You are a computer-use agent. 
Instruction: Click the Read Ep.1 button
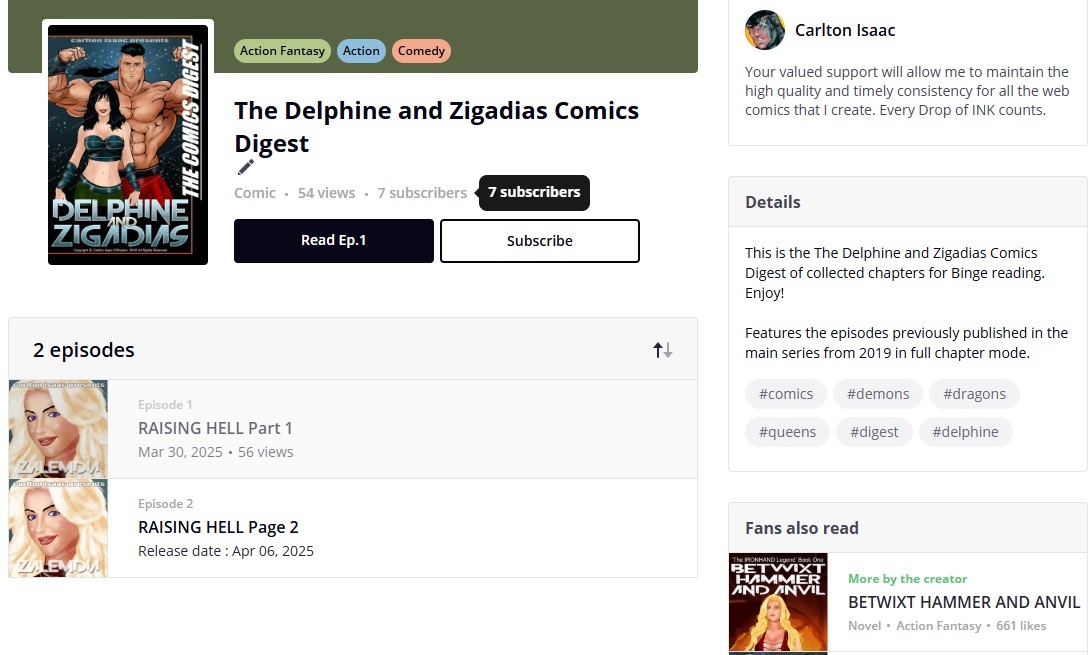334,241
